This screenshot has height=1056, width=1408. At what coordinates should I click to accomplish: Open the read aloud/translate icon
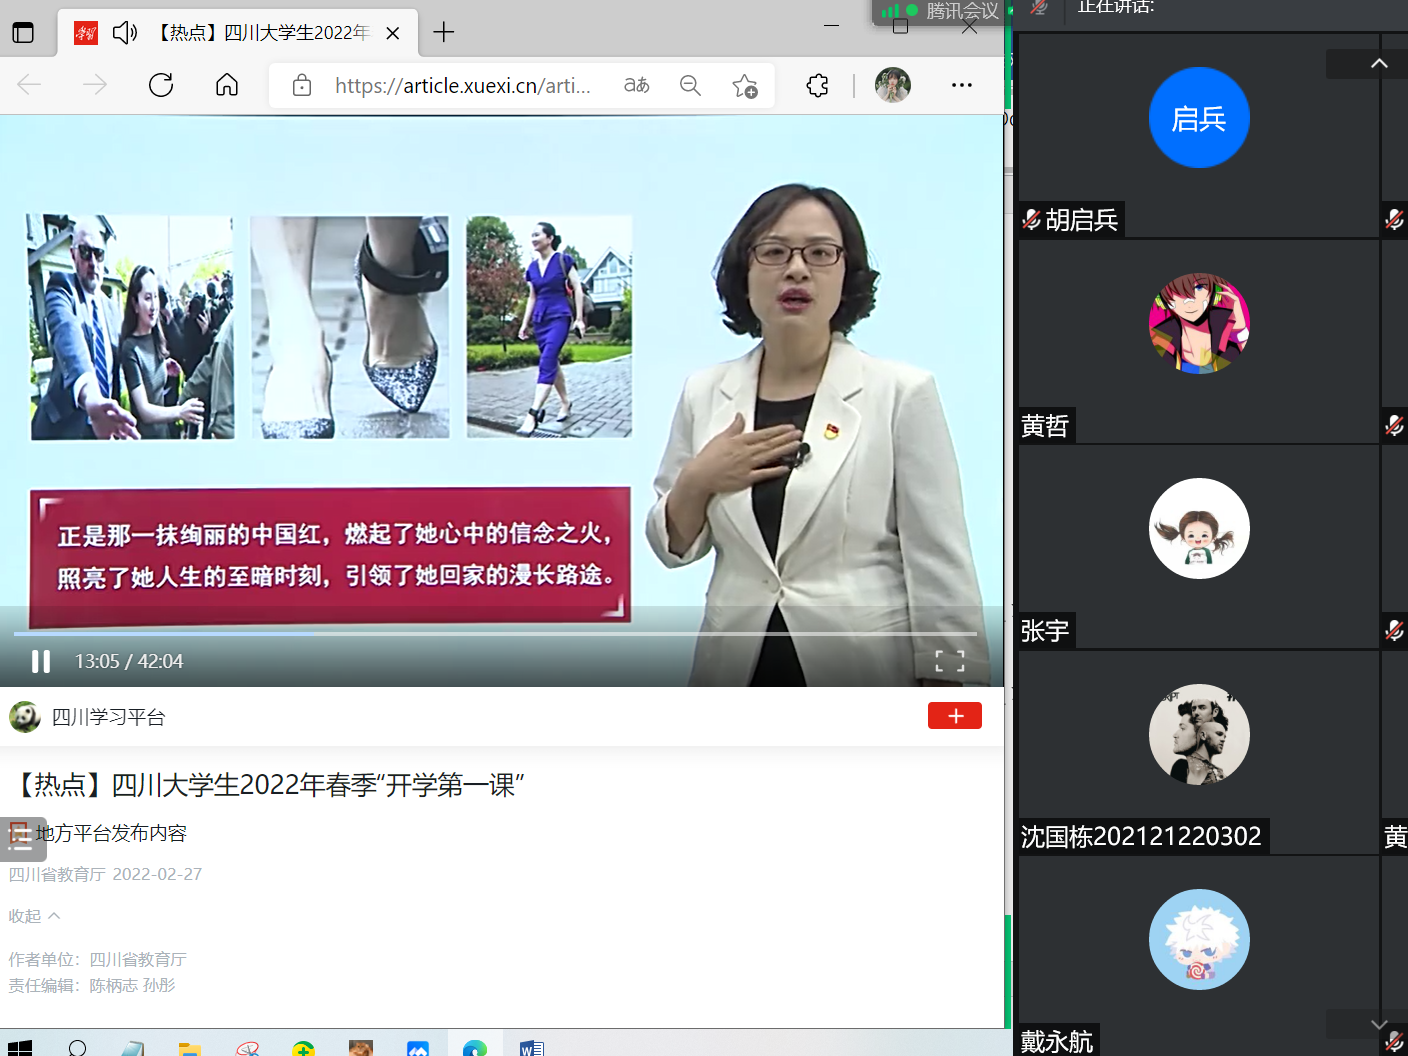coord(636,86)
